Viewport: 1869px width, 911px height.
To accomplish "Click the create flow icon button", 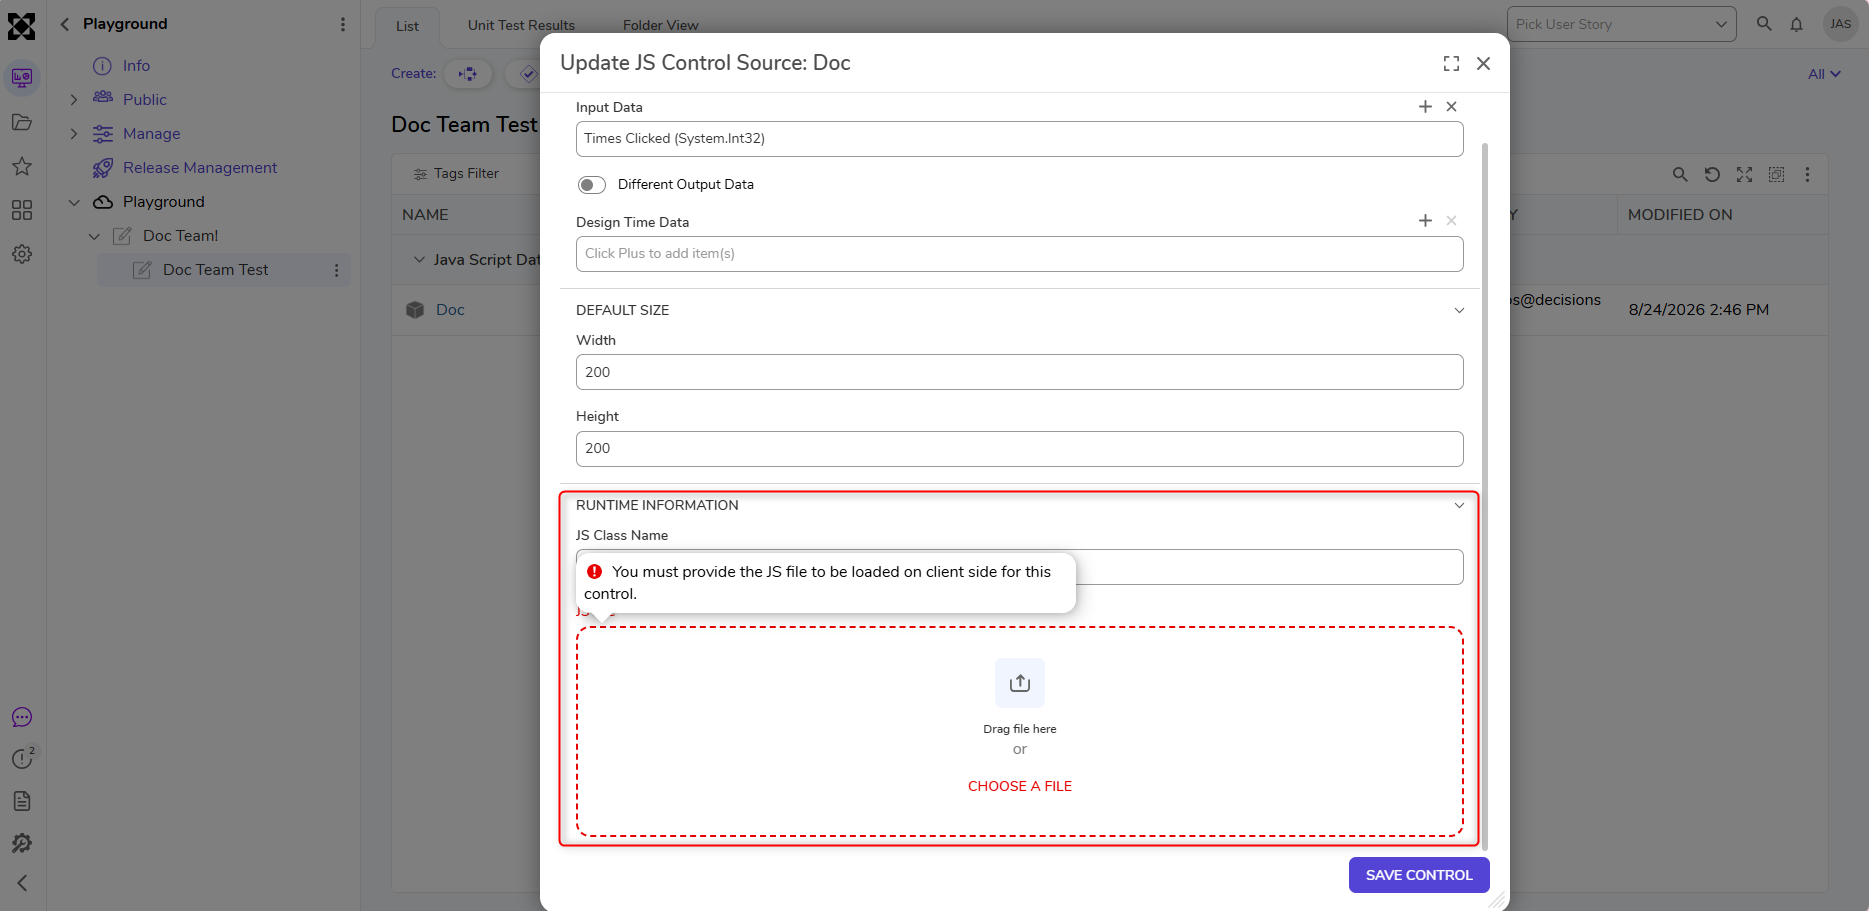I will pos(468,74).
